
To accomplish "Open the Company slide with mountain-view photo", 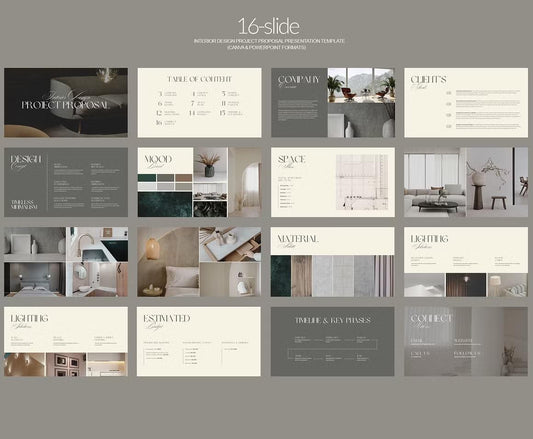I will pos(333,102).
